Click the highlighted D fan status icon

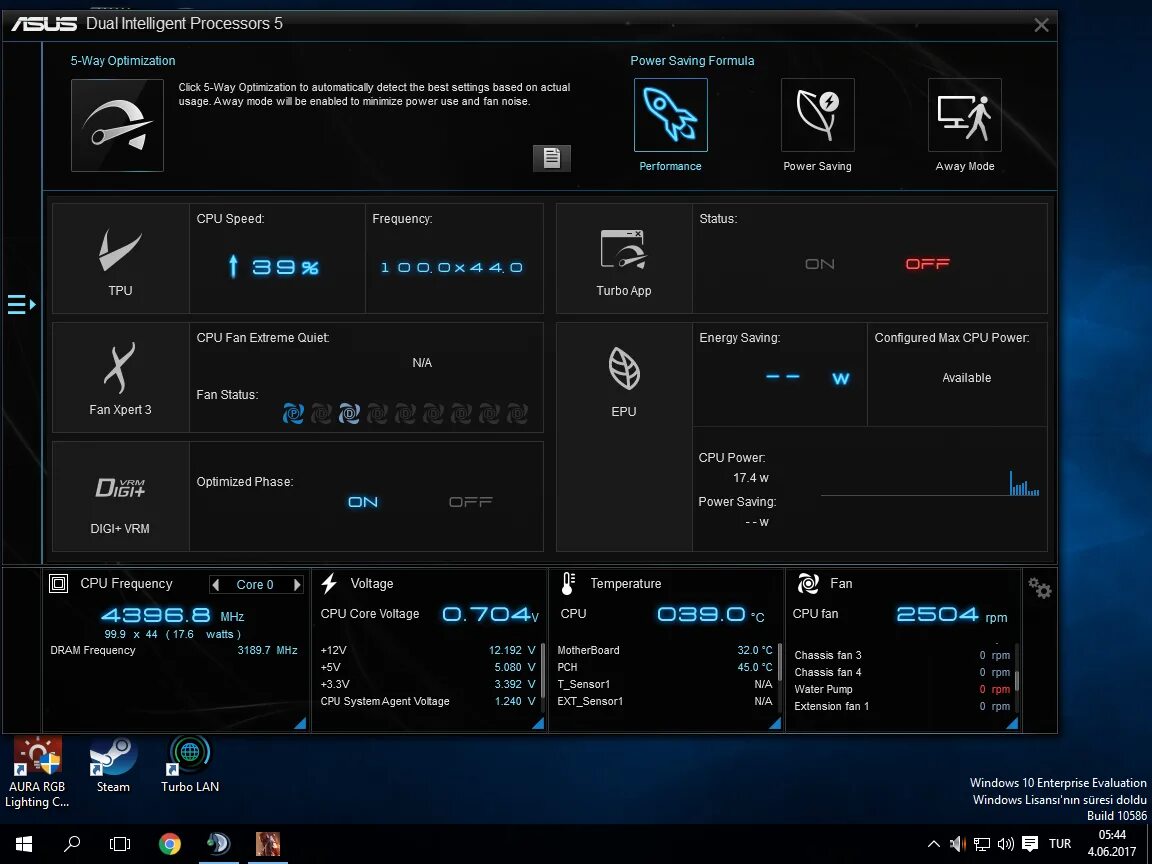pos(349,414)
